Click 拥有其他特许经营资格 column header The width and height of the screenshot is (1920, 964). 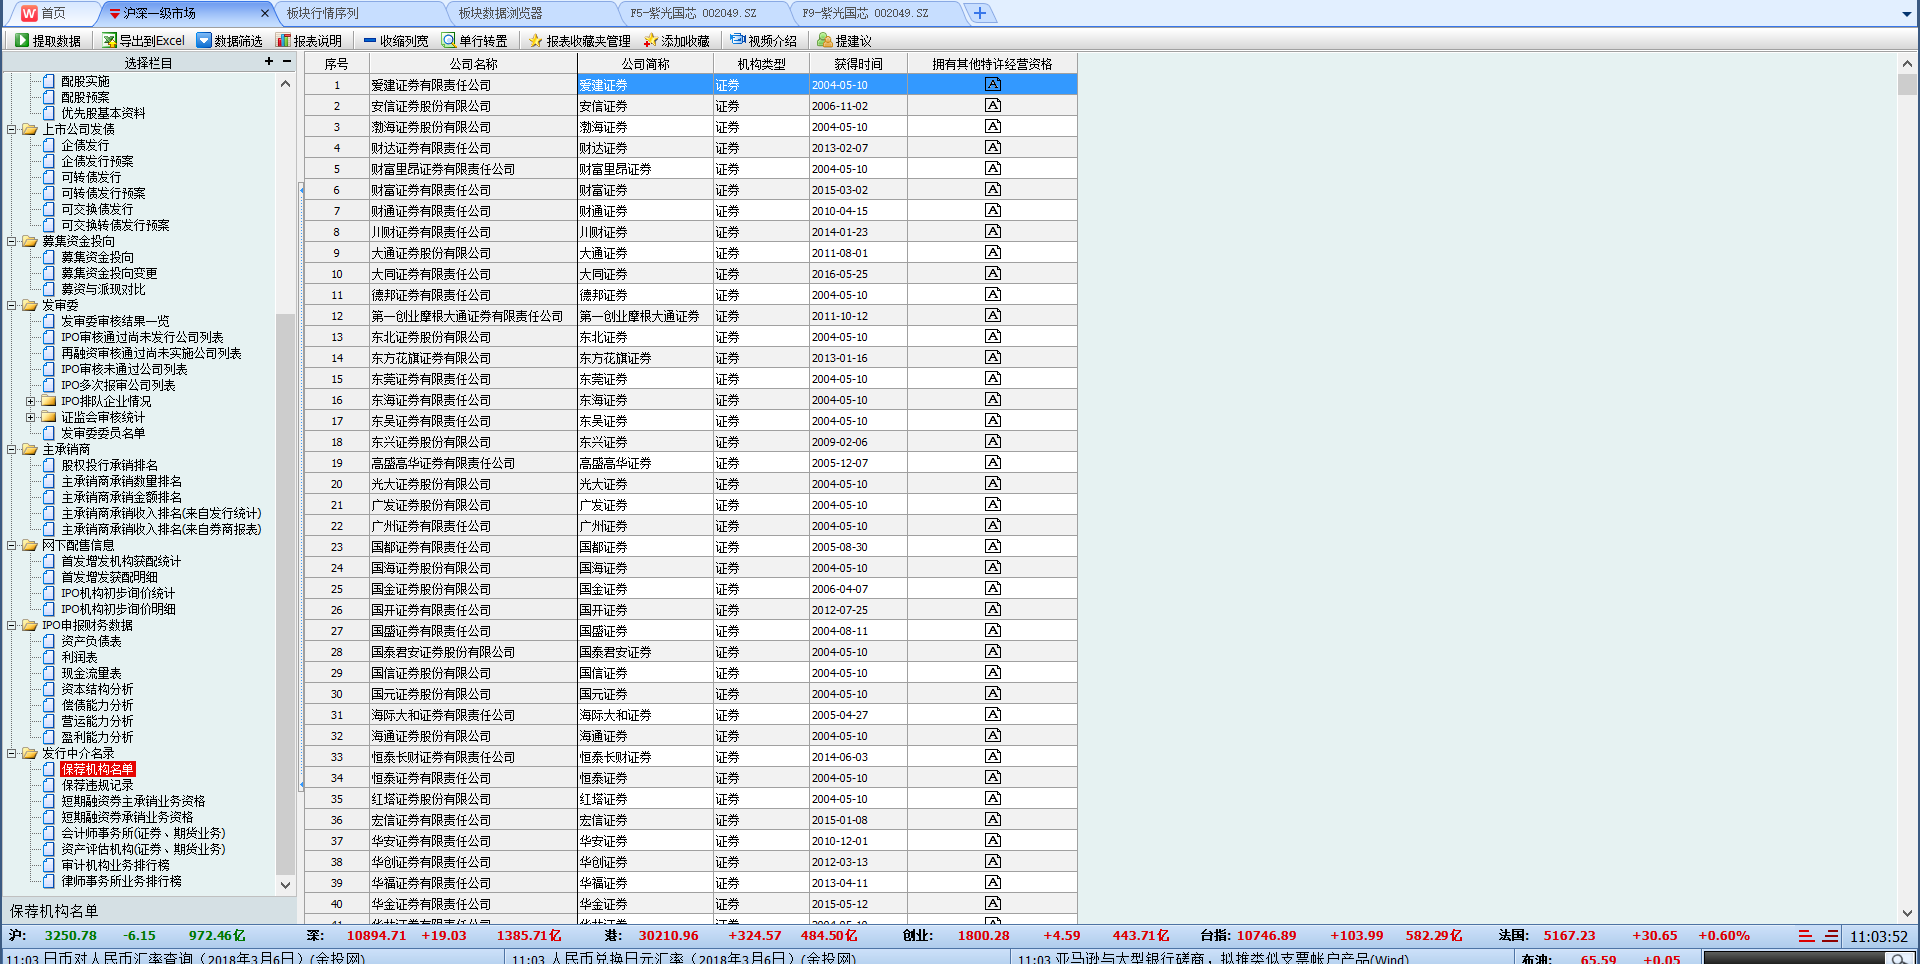coord(992,63)
